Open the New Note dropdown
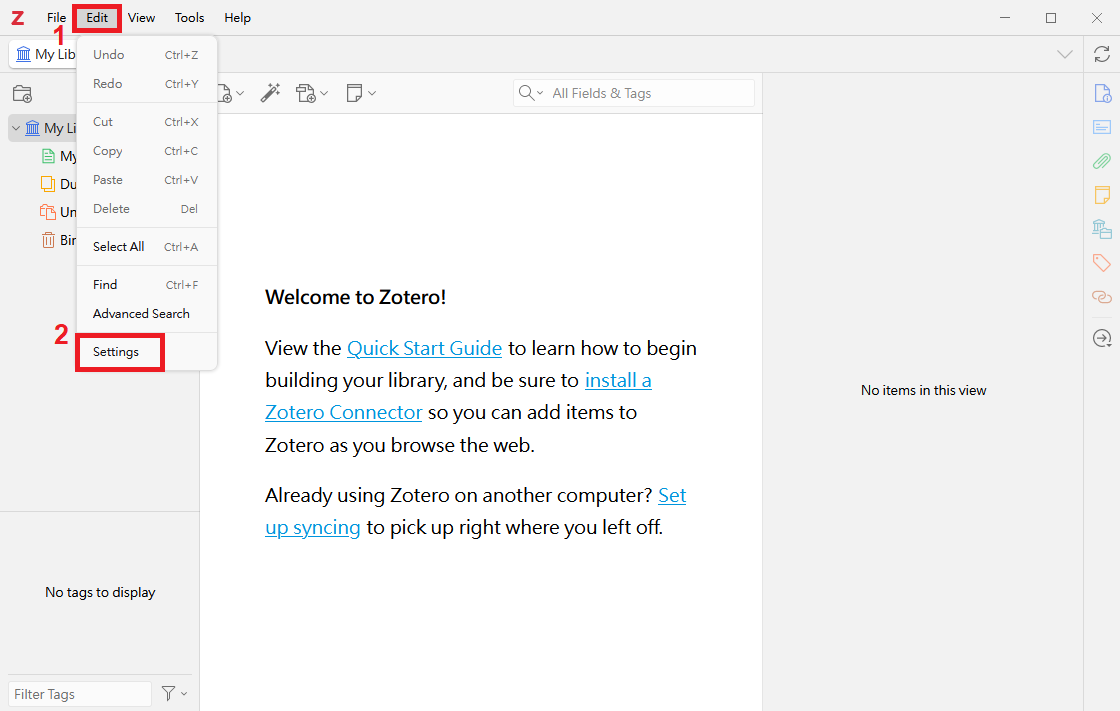Viewport: 1120px width, 711px height. tap(361, 93)
